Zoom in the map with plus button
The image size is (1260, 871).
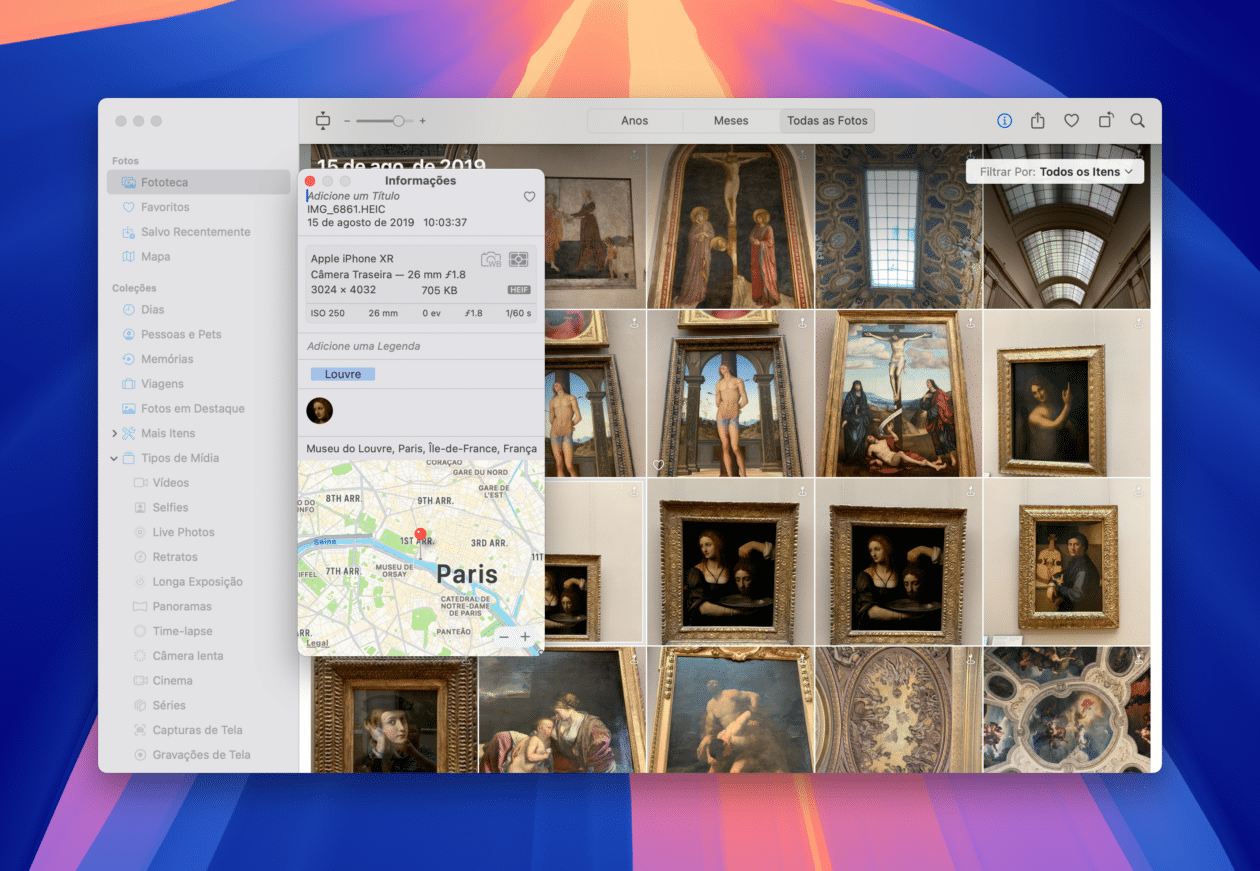click(525, 637)
